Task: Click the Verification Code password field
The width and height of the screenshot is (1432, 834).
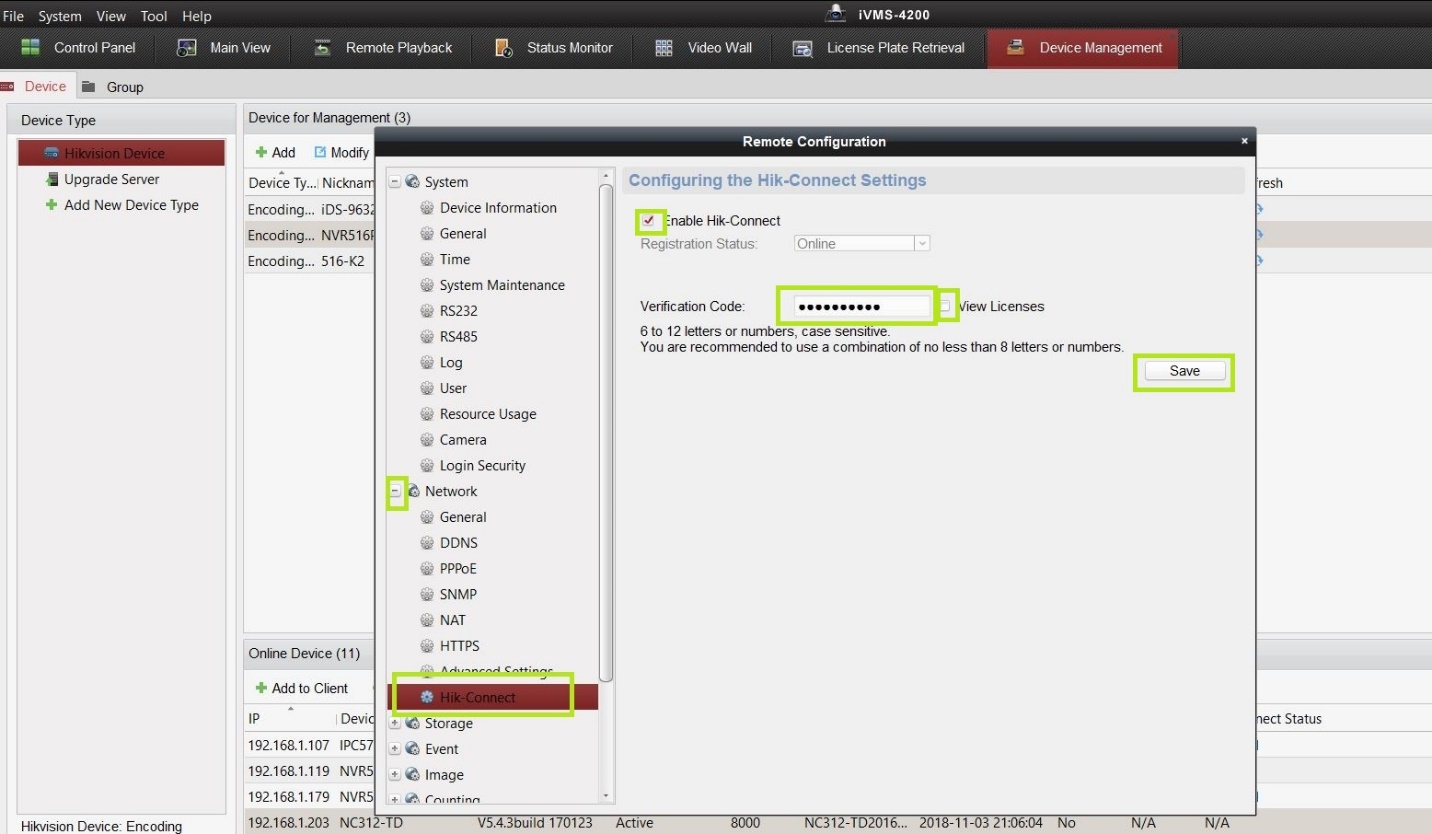Action: [863, 306]
